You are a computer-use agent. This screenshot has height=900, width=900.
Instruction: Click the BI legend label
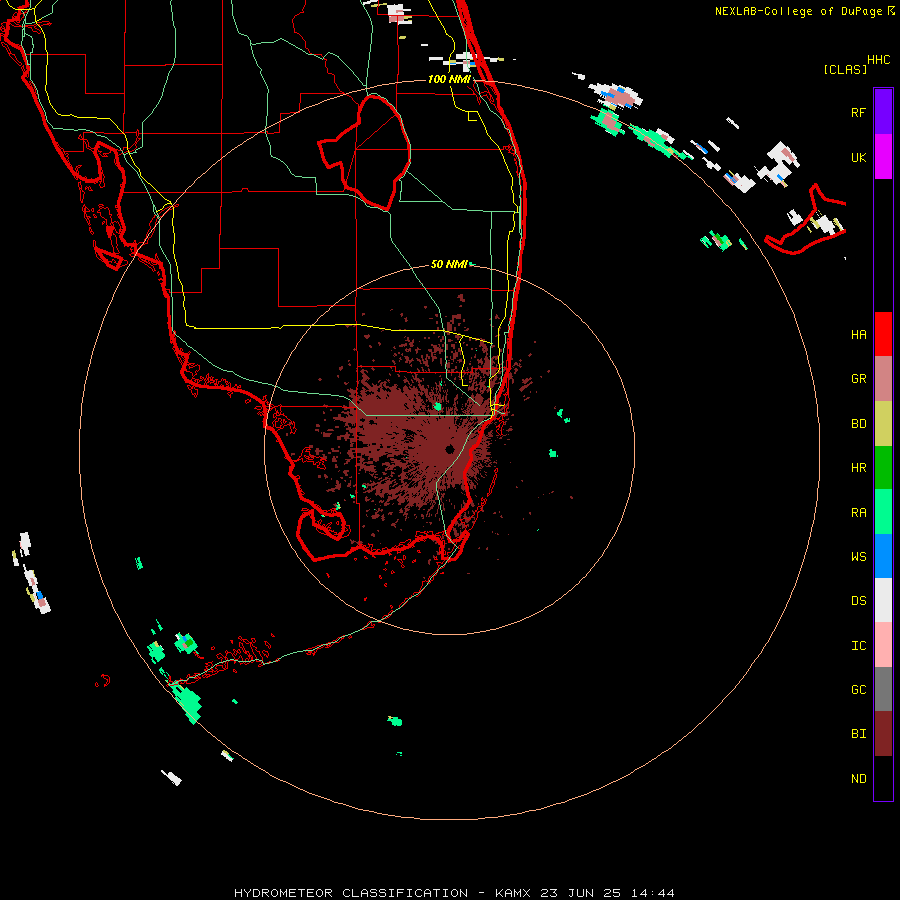(x=858, y=734)
